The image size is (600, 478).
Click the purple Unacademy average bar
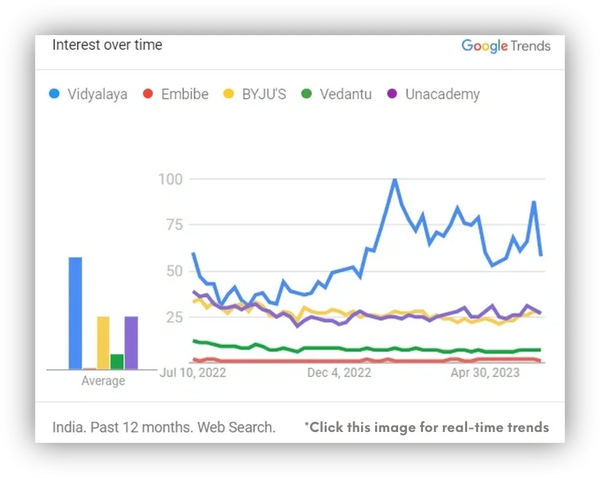[x=131, y=343]
